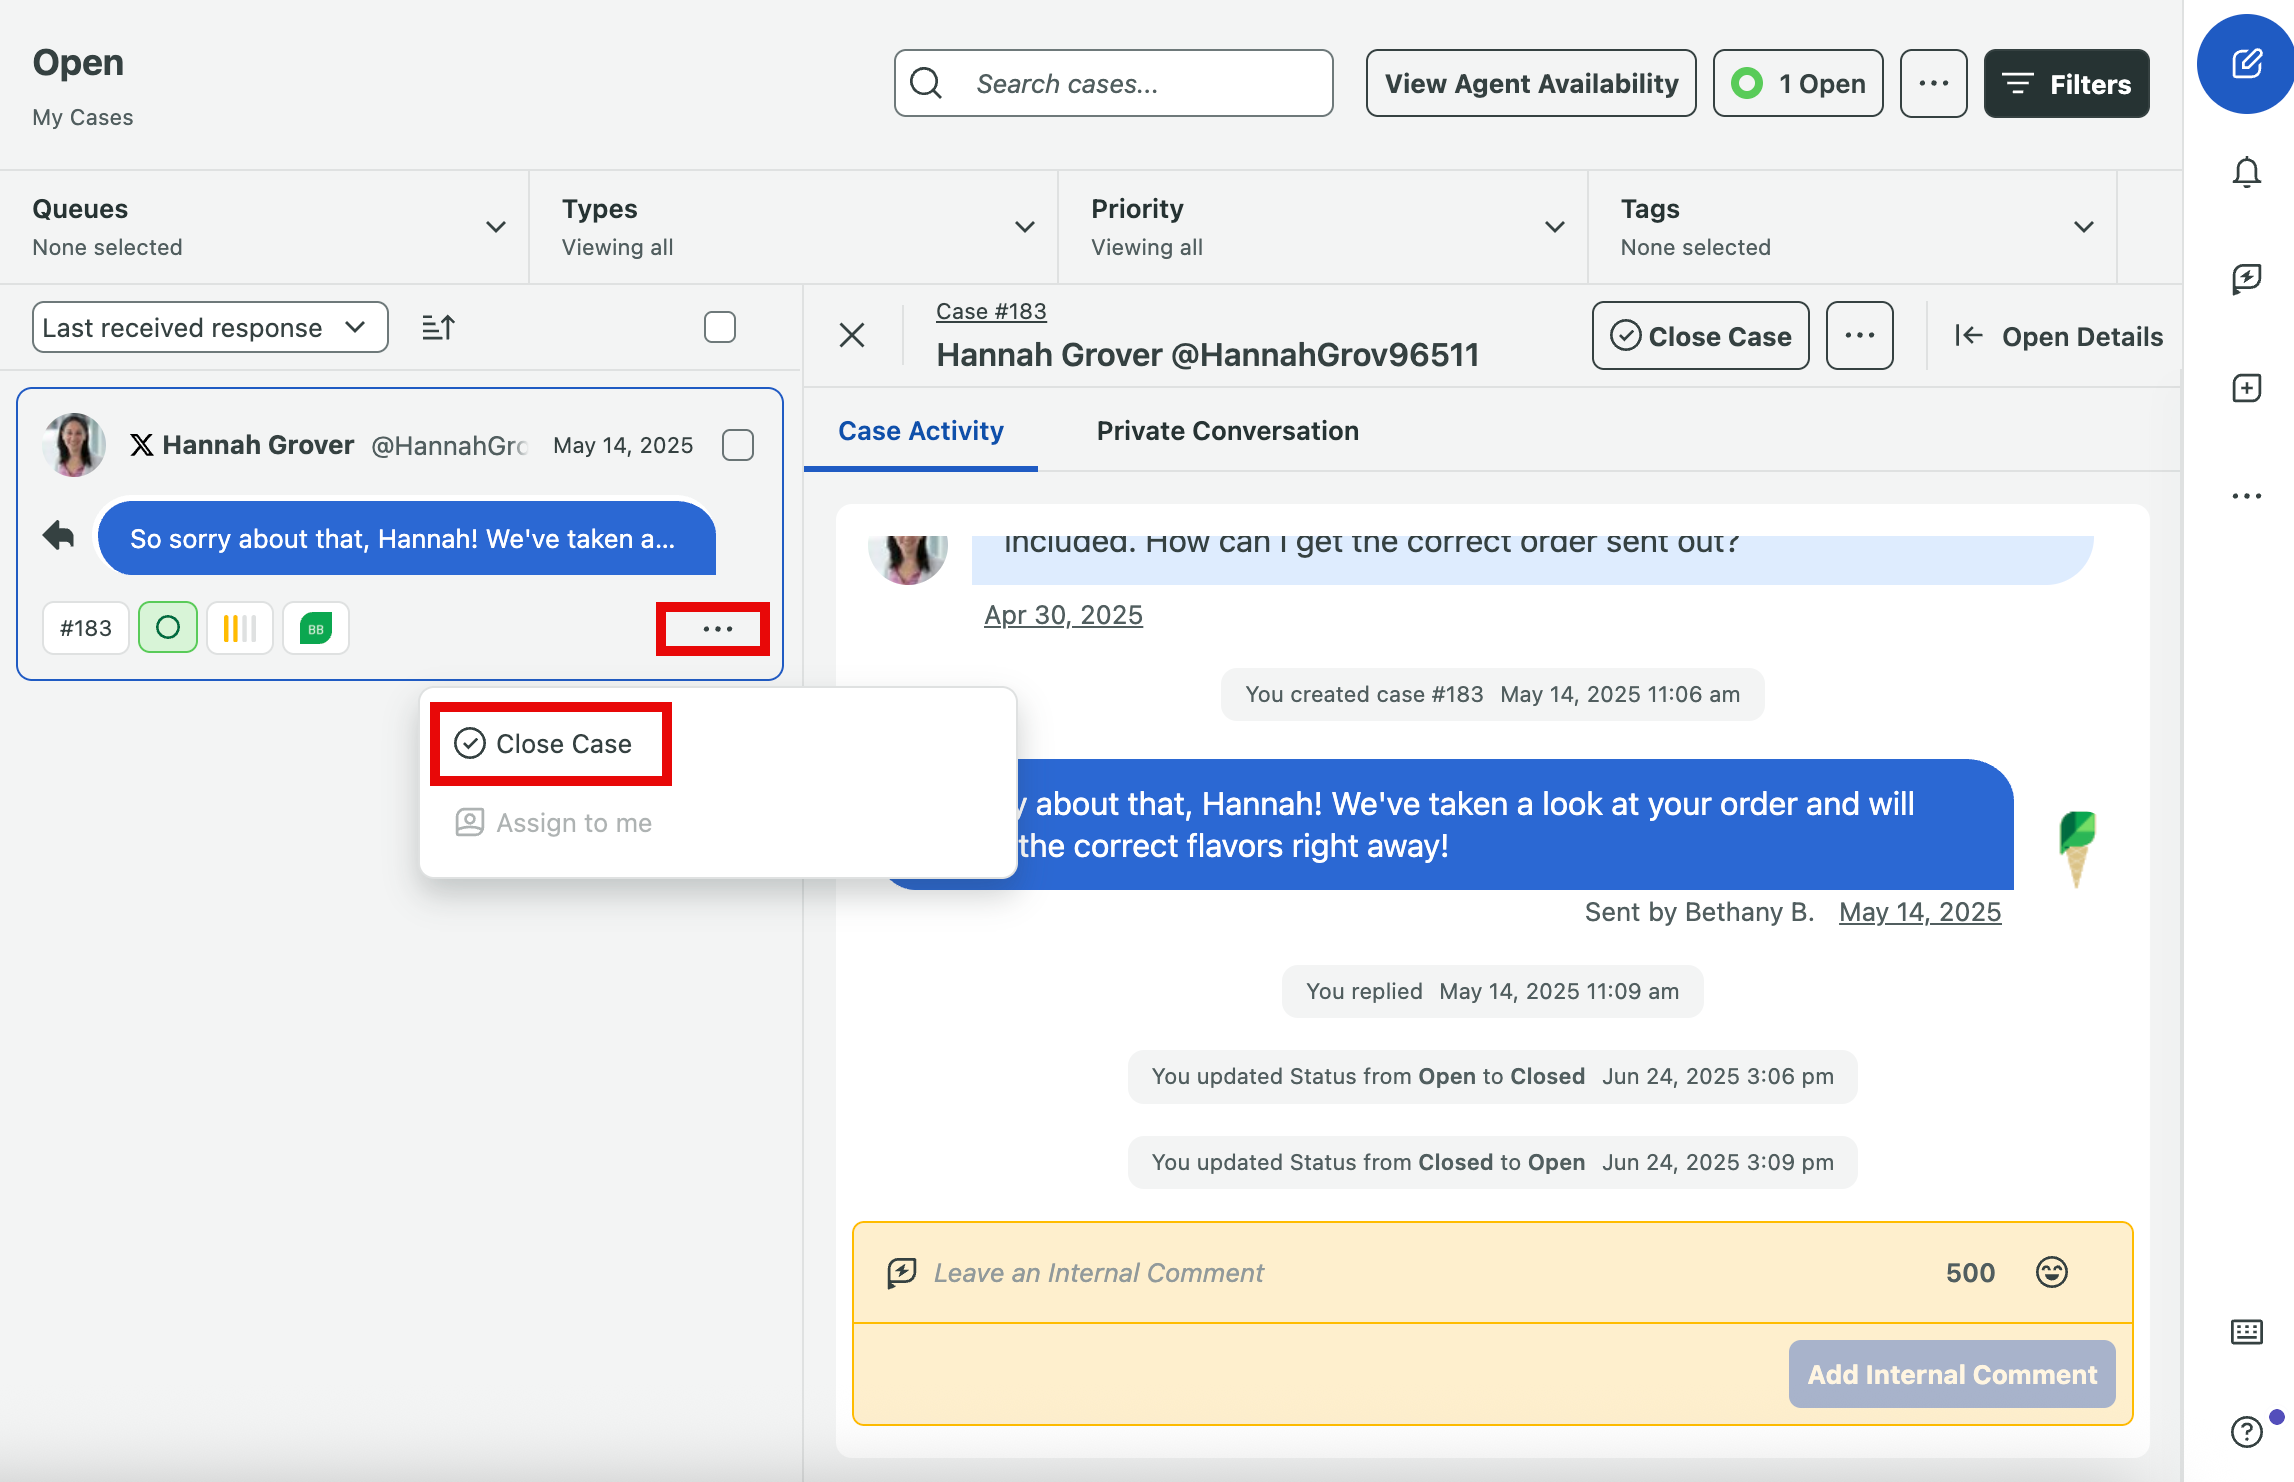Select Close Case from the context menu
2294x1482 pixels.
pyautogui.click(x=550, y=744)
